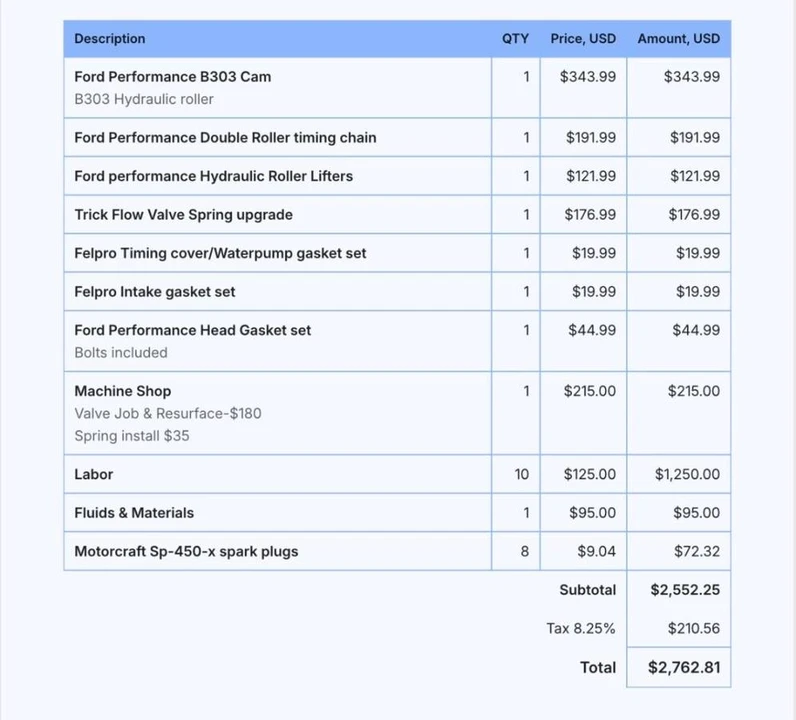796x720 pixels.
Task: Click the Amount, USD column header
Action: tap(679, 39)
